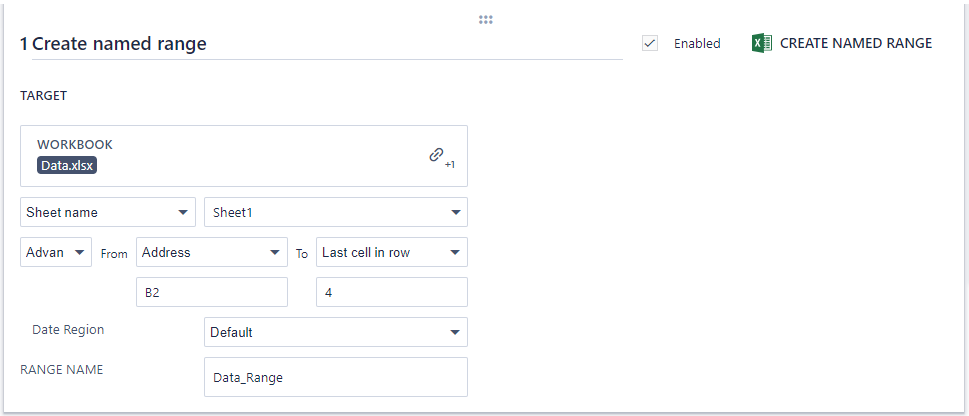
Task: Open the Last cell in row dropdown
Action: [391, 252]
